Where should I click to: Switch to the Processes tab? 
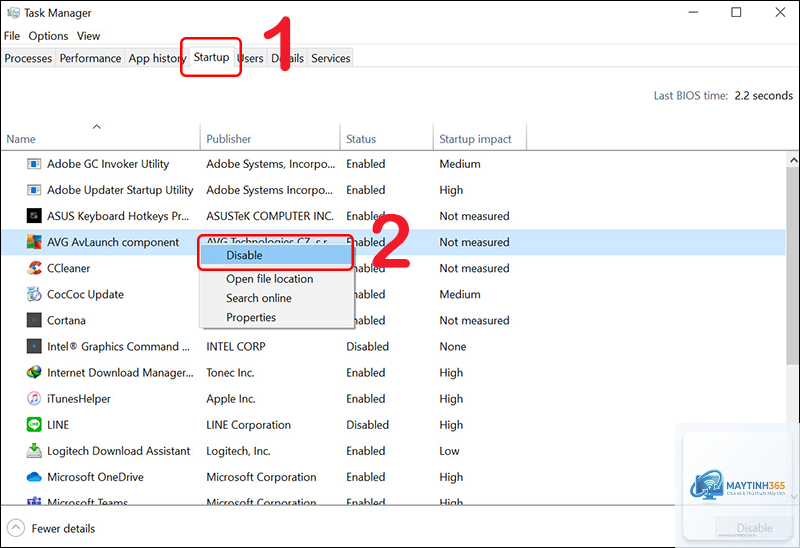(x=28, y=58)
